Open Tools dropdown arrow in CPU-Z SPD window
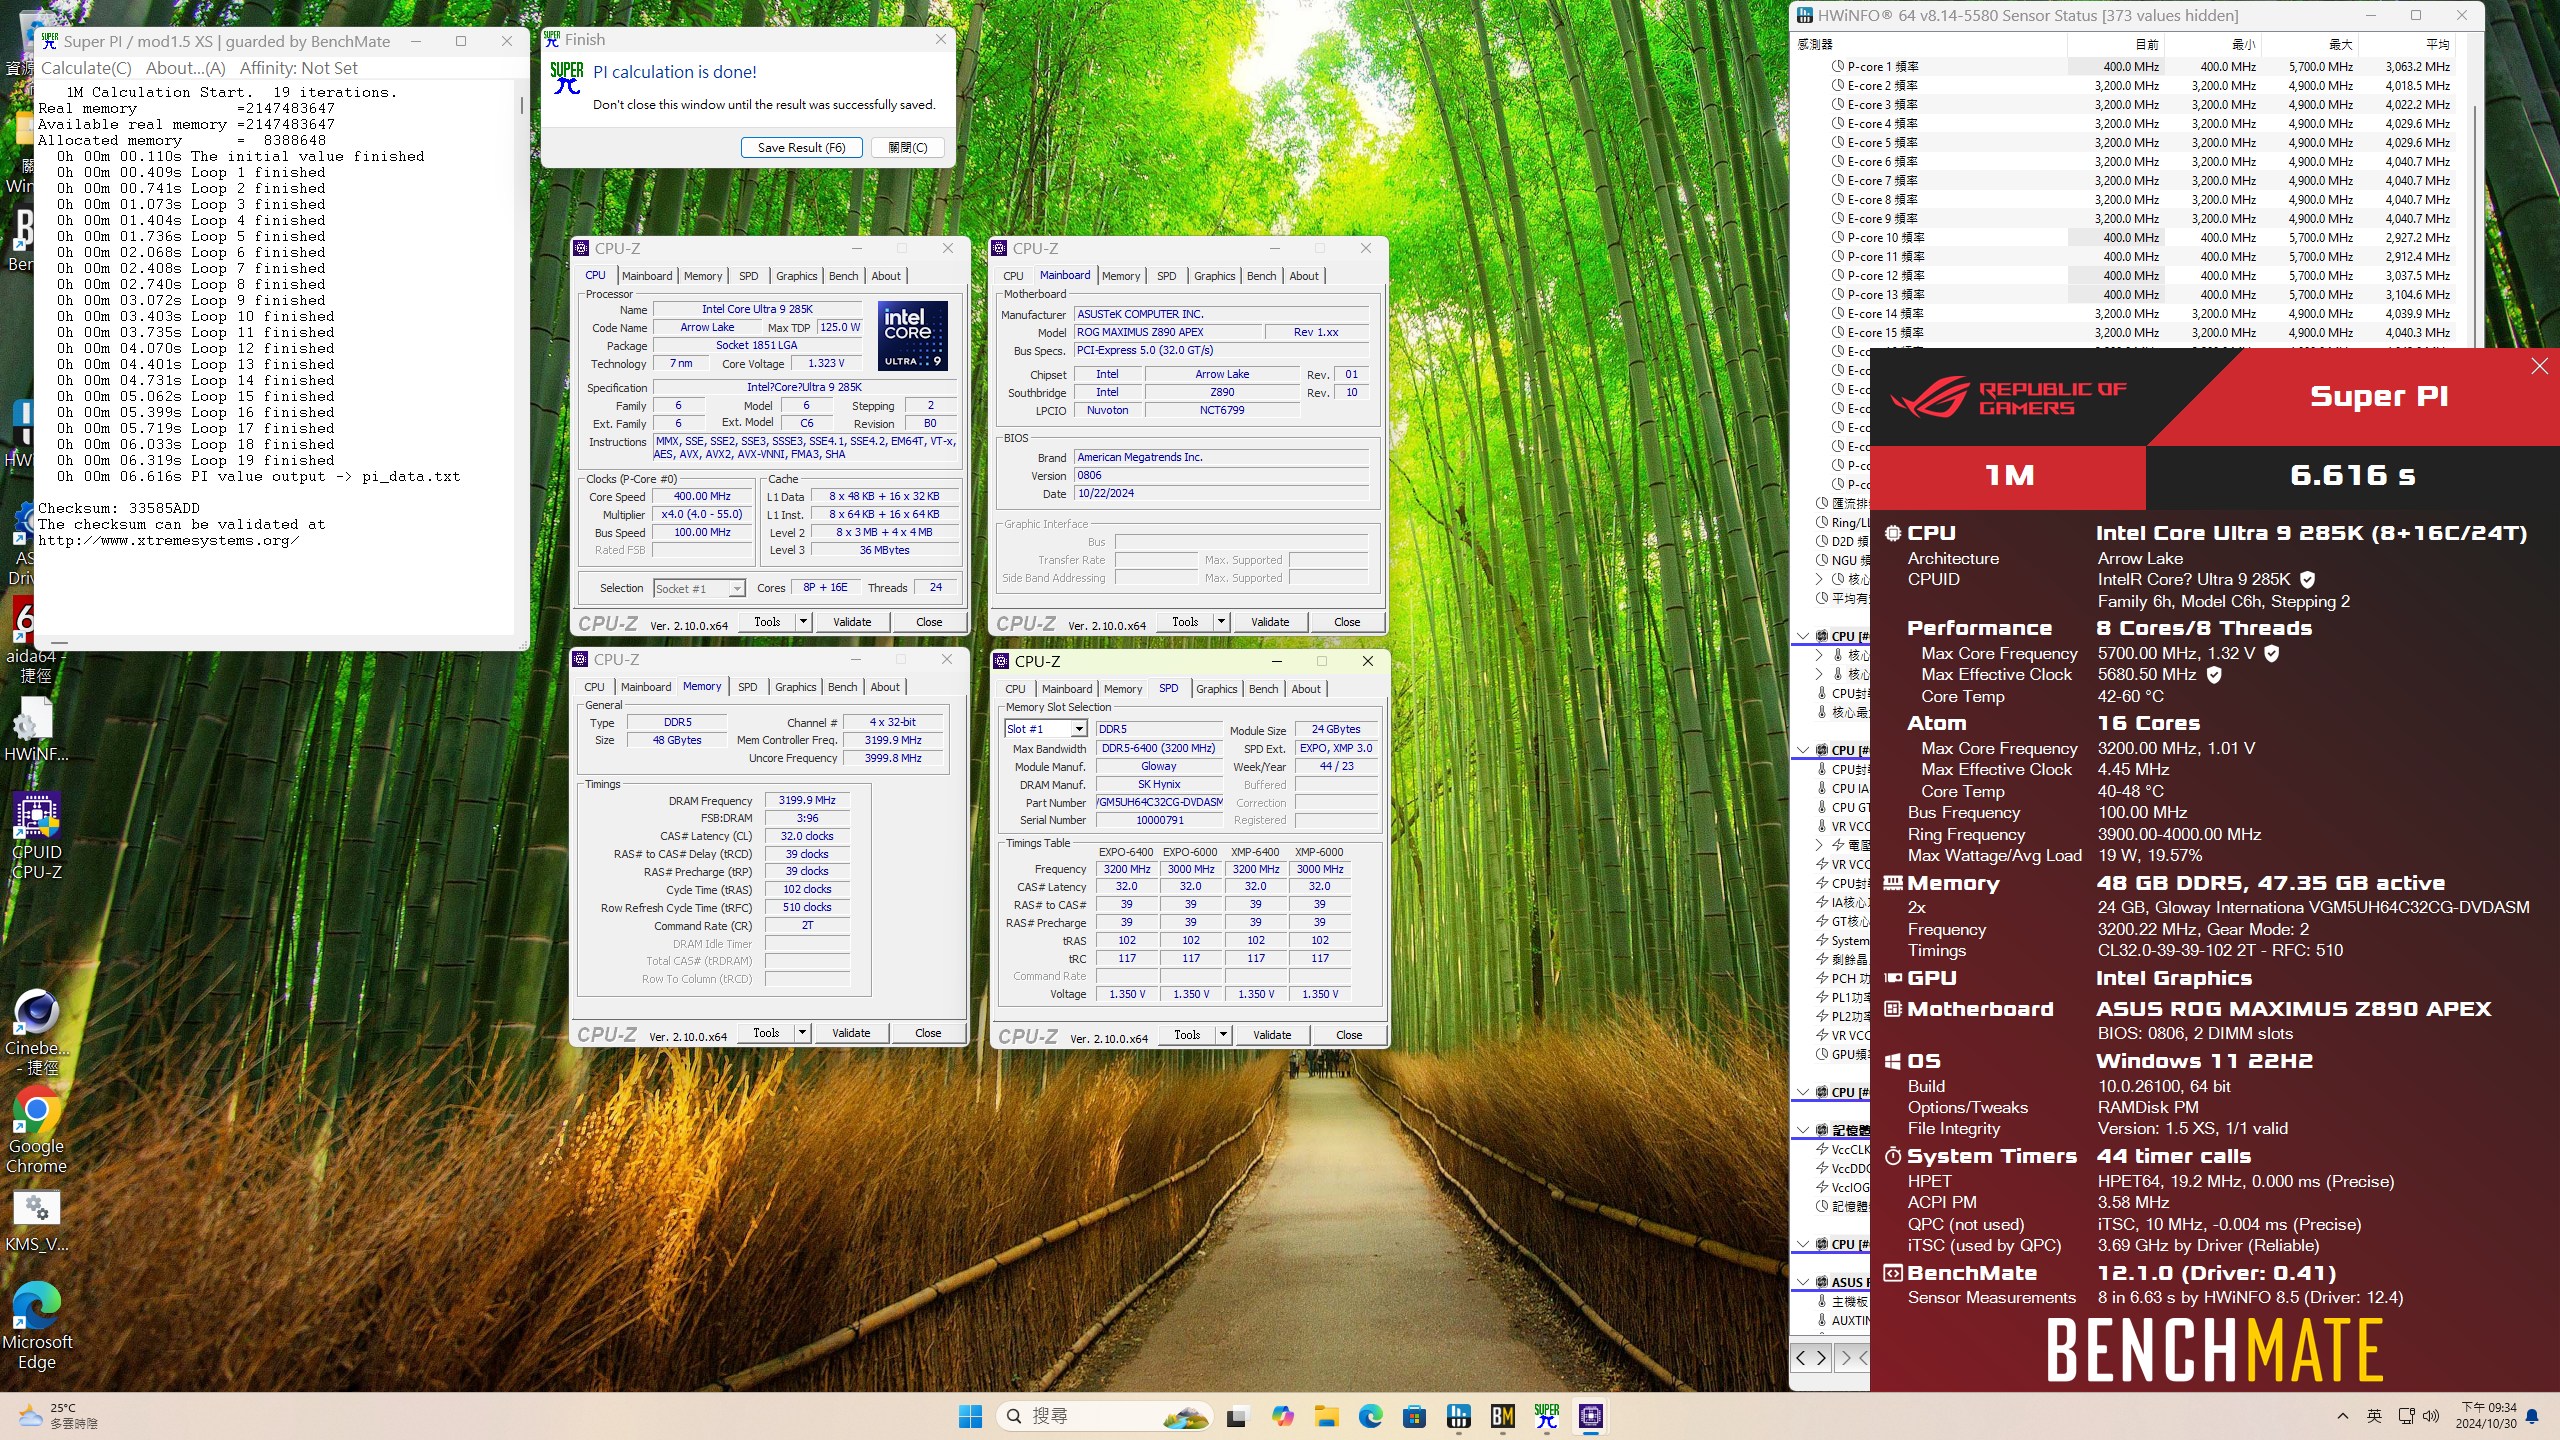This screenshot has width=2560, height=1440. 1223,1035
